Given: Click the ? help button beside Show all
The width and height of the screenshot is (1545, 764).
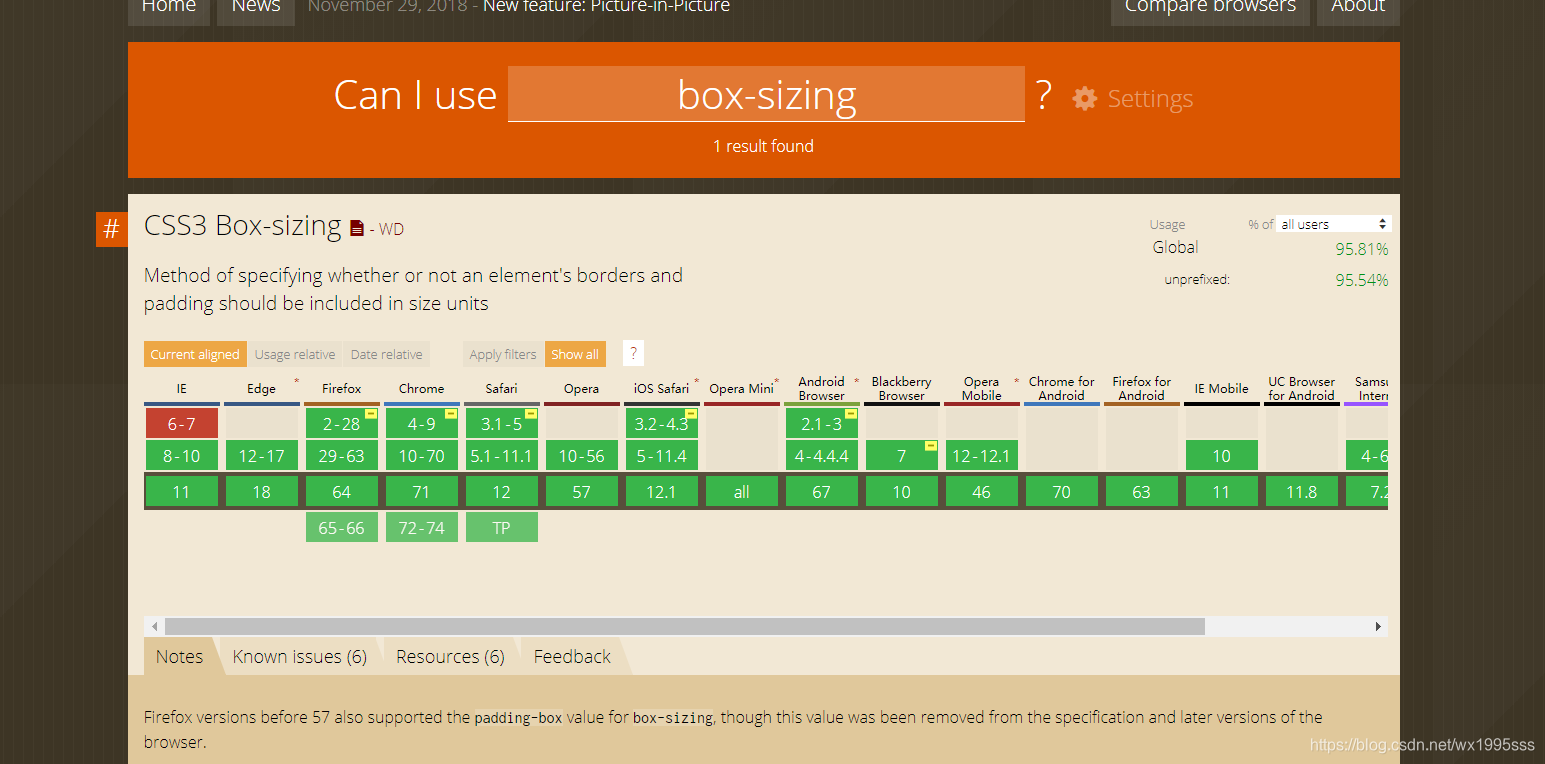Looking at the screenshot, I should [x=632, y=354].
